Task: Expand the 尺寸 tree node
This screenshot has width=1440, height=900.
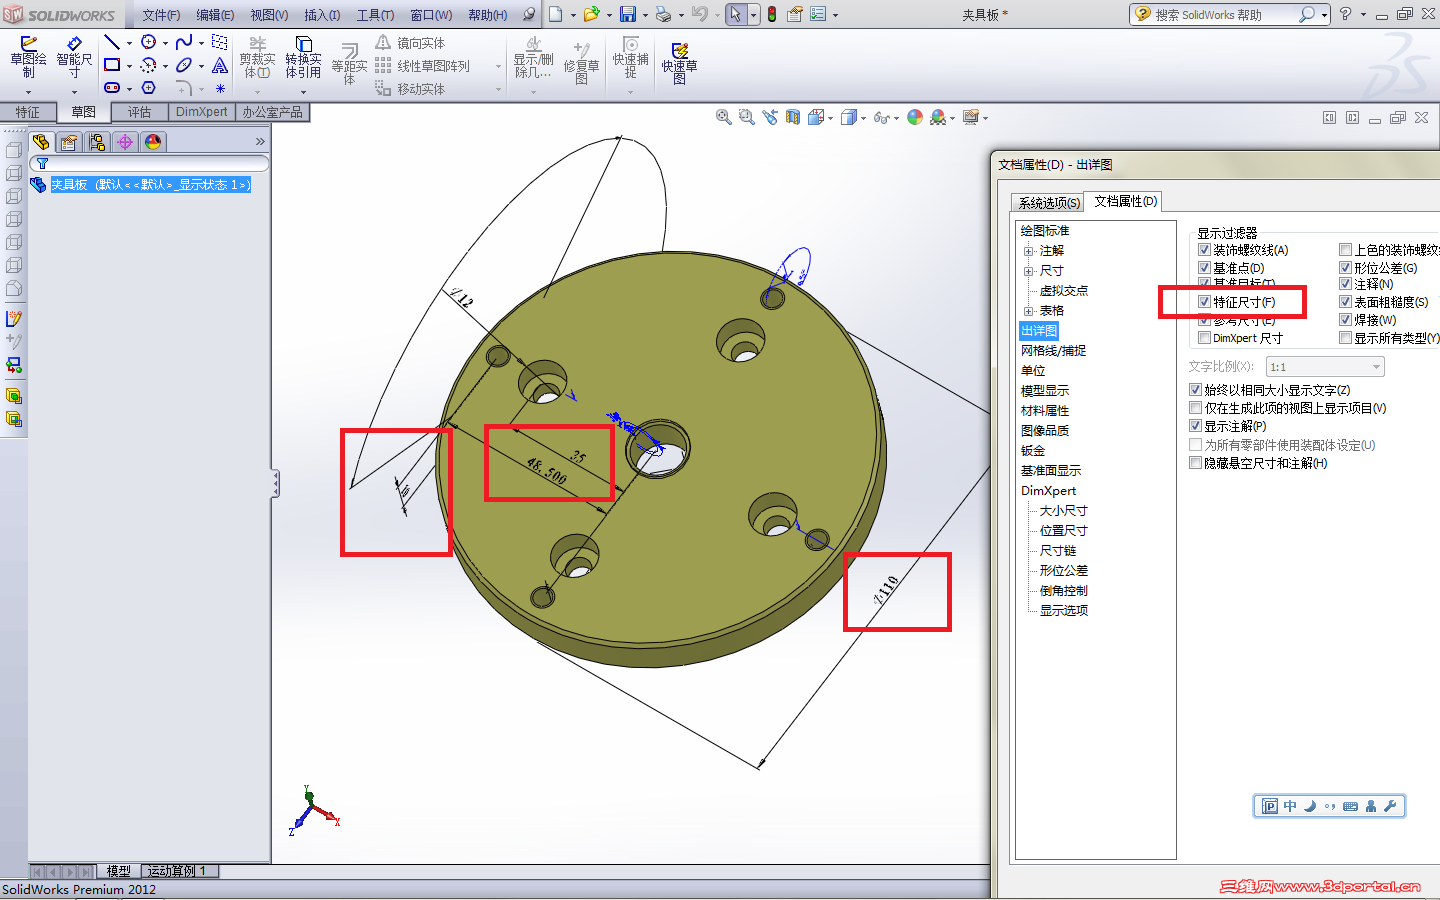Action: pyautogui.click(x=1028, y=271)
